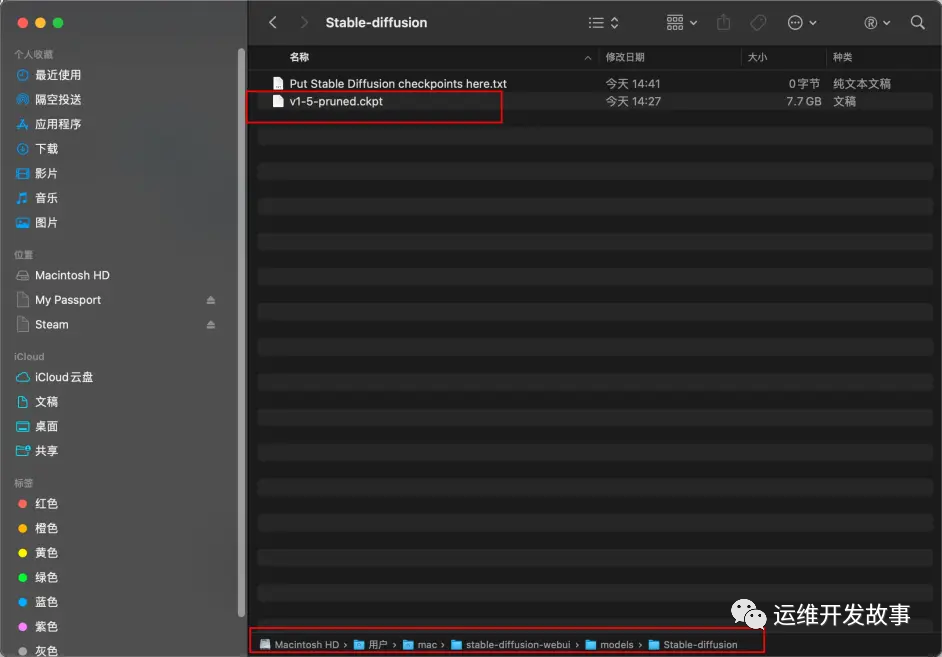This screenshot has height=657, width=942.
Task: Click the Share toolbar icon
Action: (723, 23)
